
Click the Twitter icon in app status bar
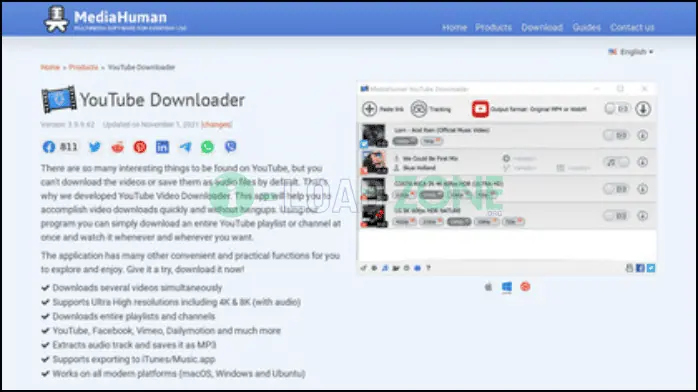(651, 268)
